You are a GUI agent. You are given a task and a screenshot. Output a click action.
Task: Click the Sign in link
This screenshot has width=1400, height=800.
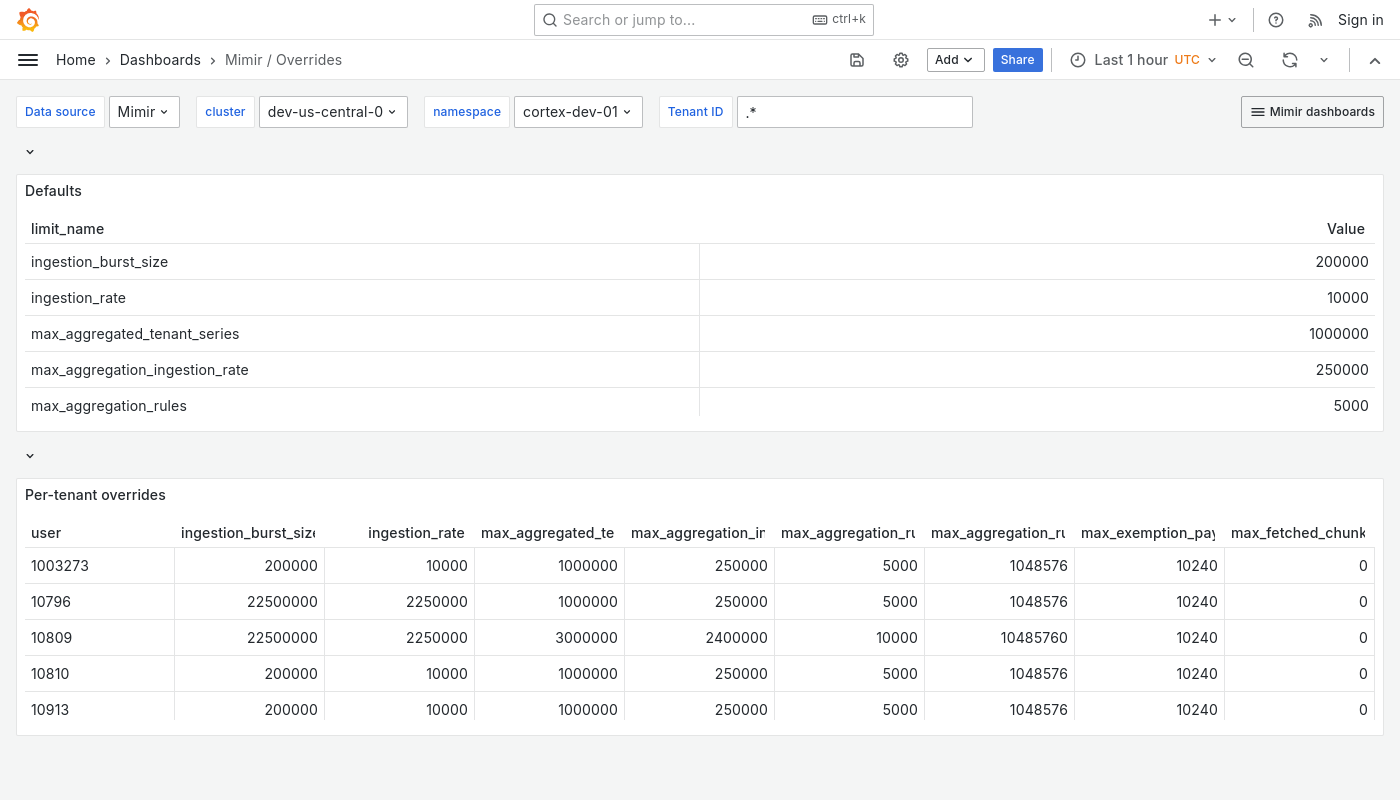tap(1360, 19)
